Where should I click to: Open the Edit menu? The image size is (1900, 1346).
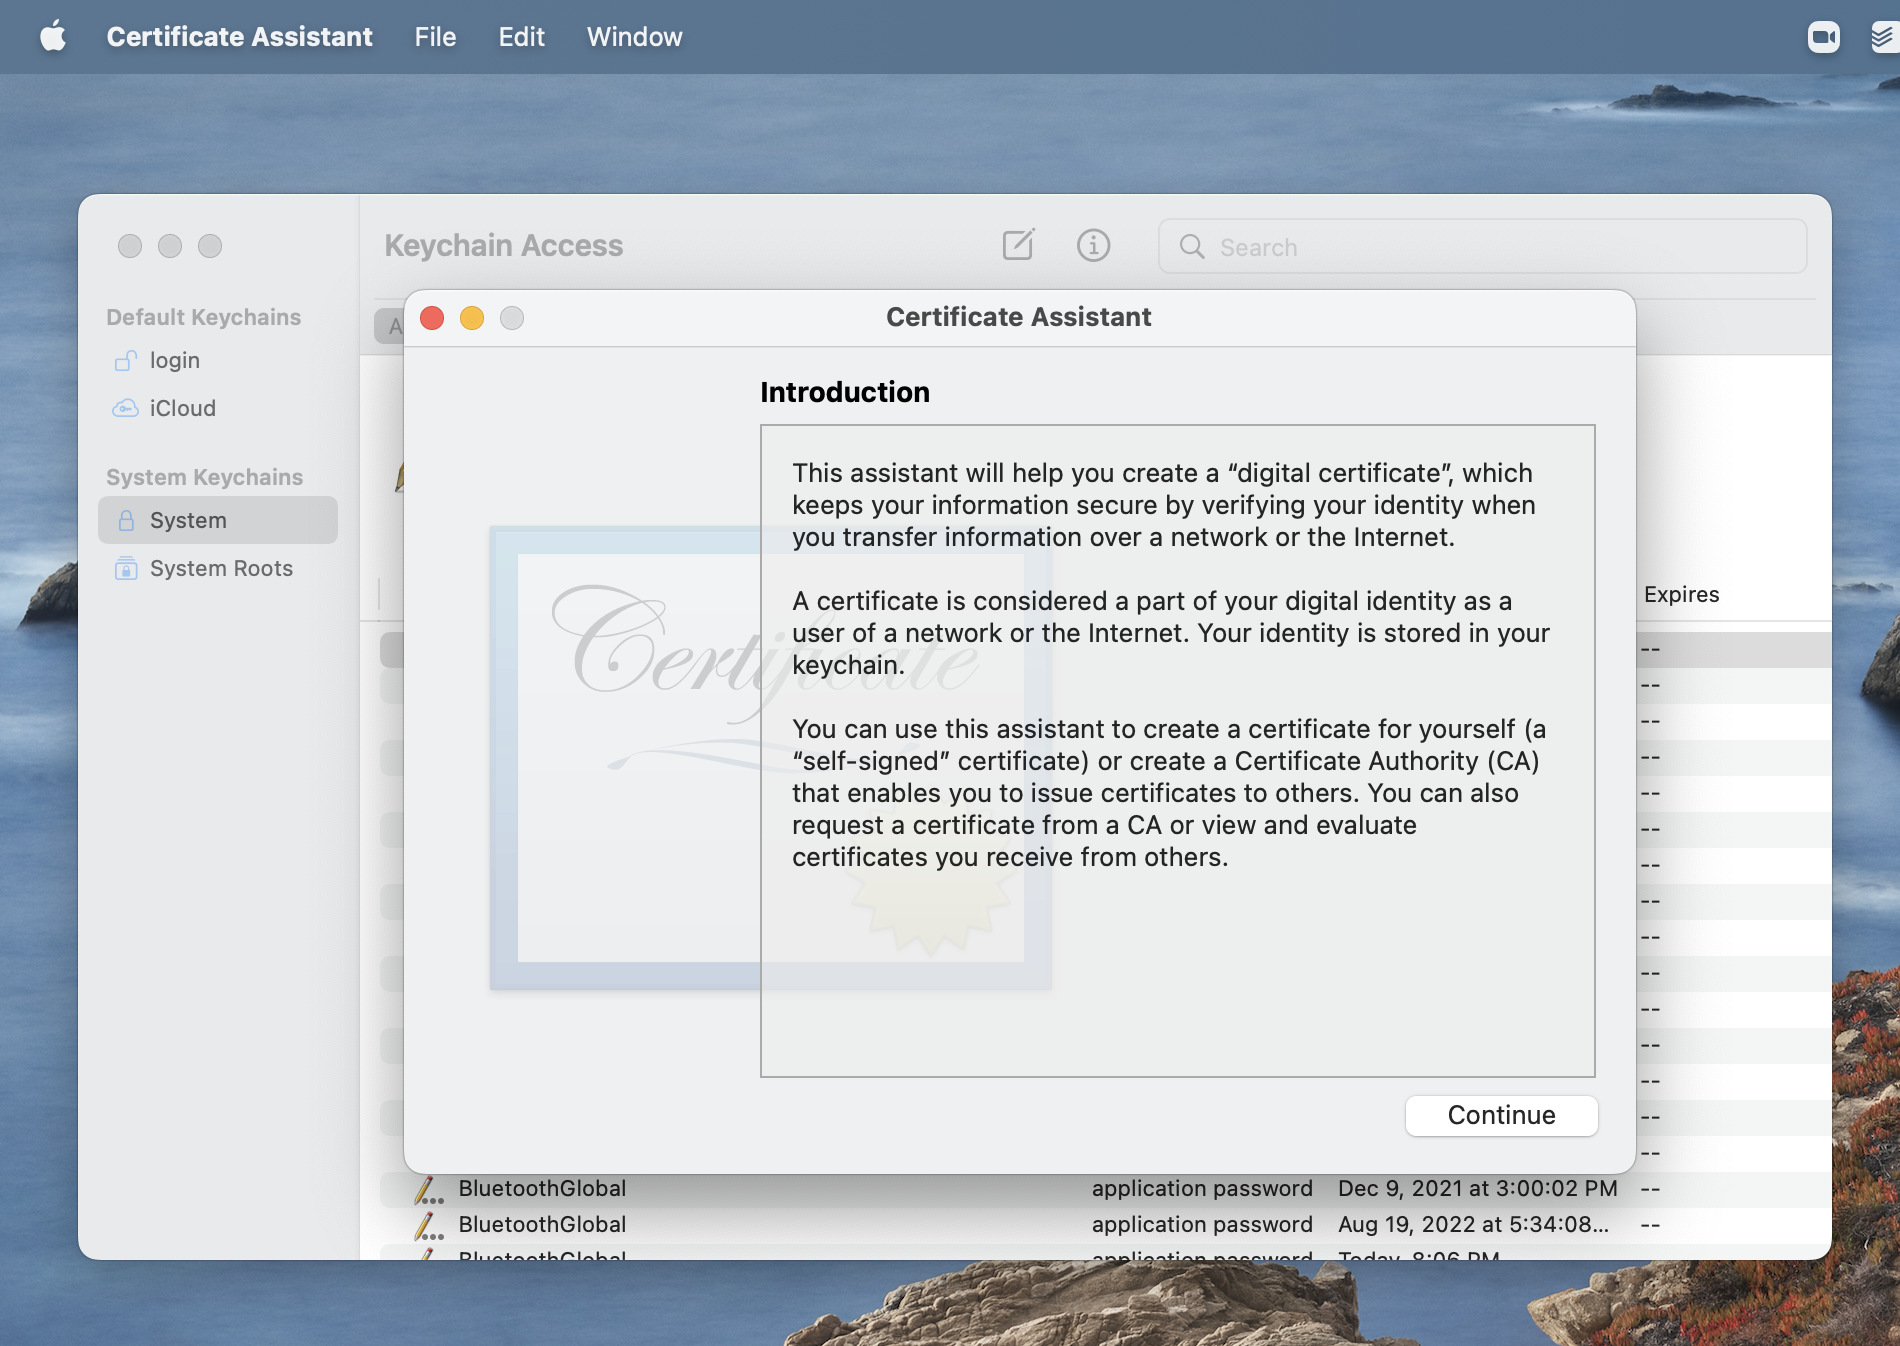point(521,37)
